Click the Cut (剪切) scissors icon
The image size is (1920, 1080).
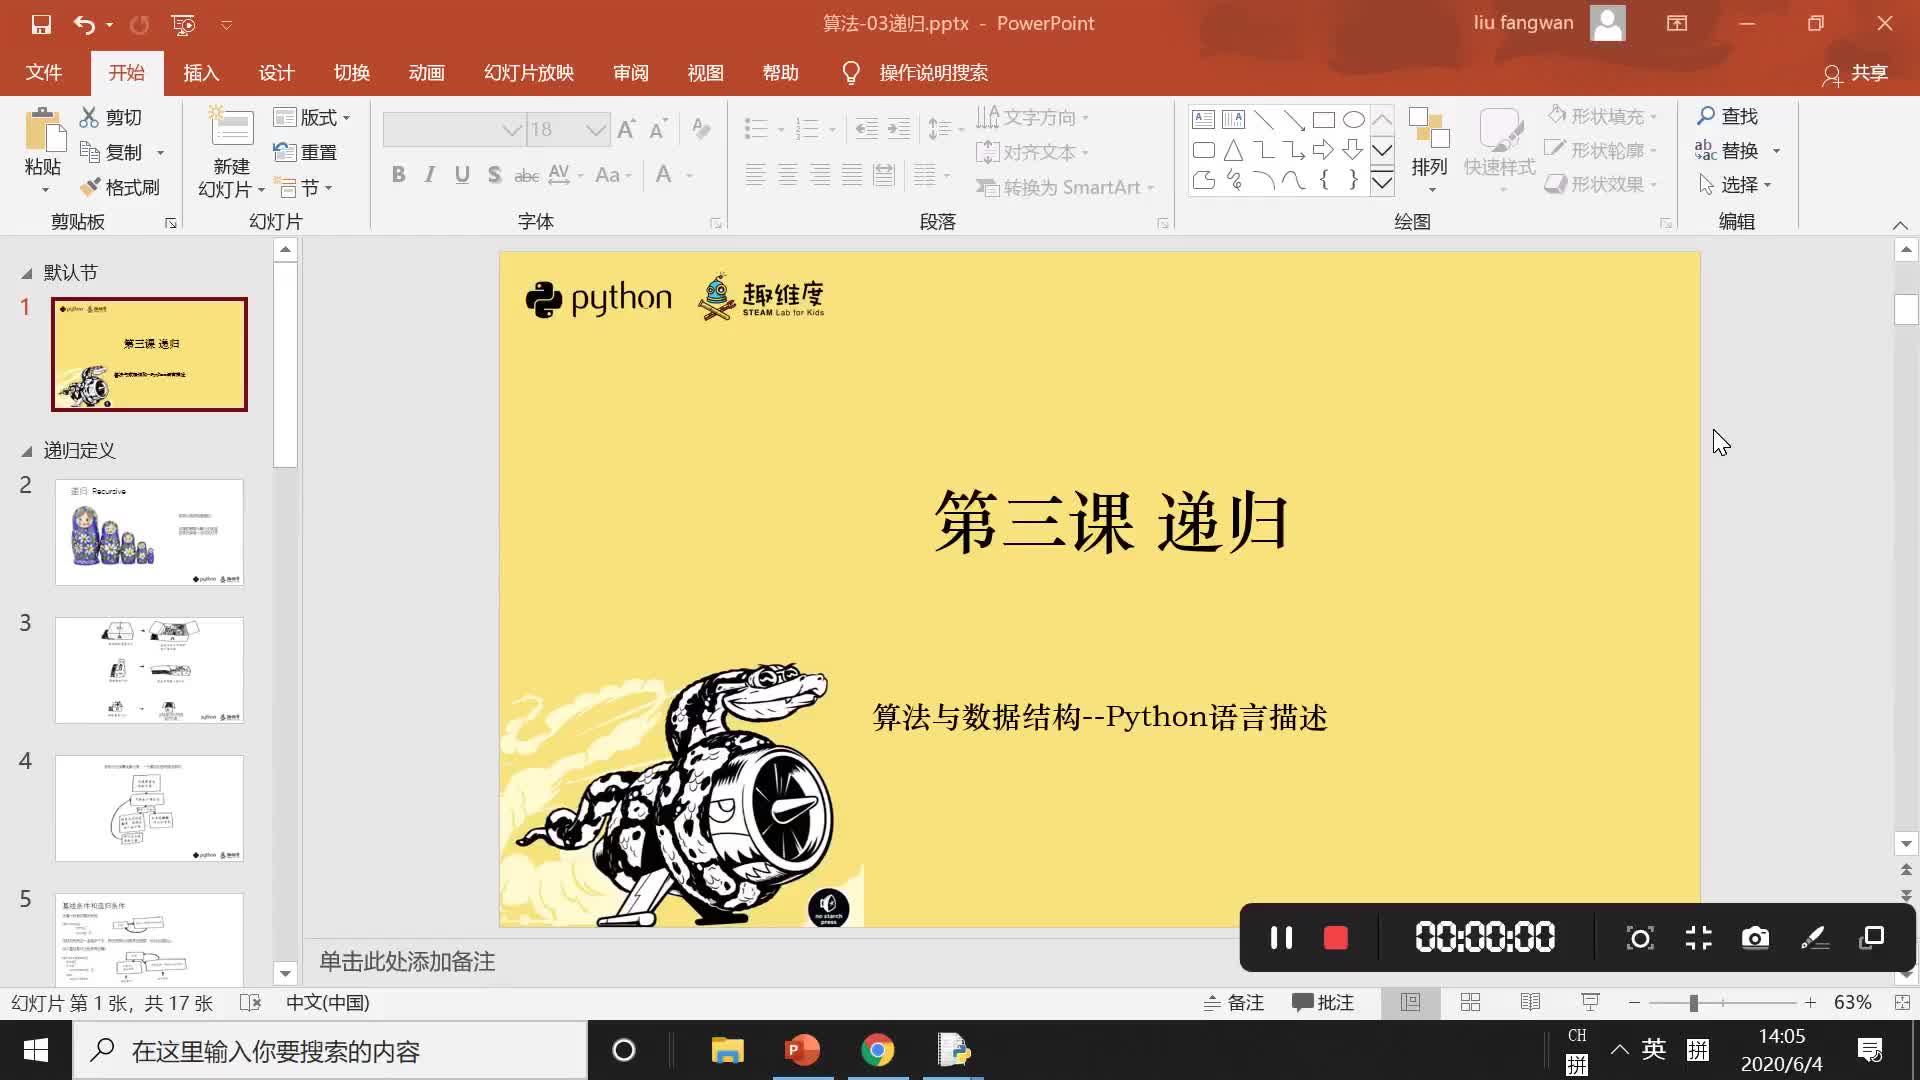tap(90, 117)
